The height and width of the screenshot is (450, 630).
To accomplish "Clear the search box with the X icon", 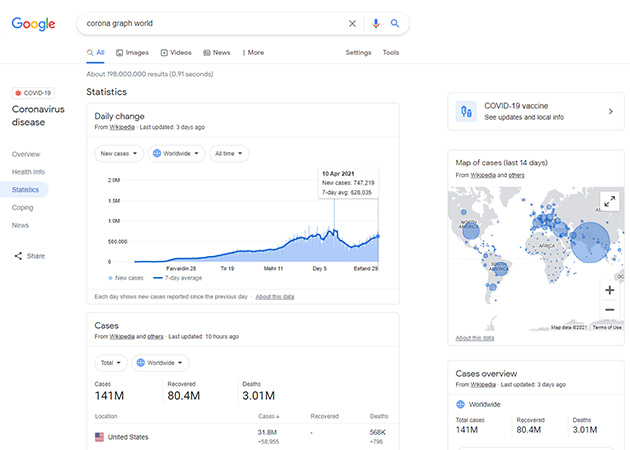I will [x=352, y=24].
